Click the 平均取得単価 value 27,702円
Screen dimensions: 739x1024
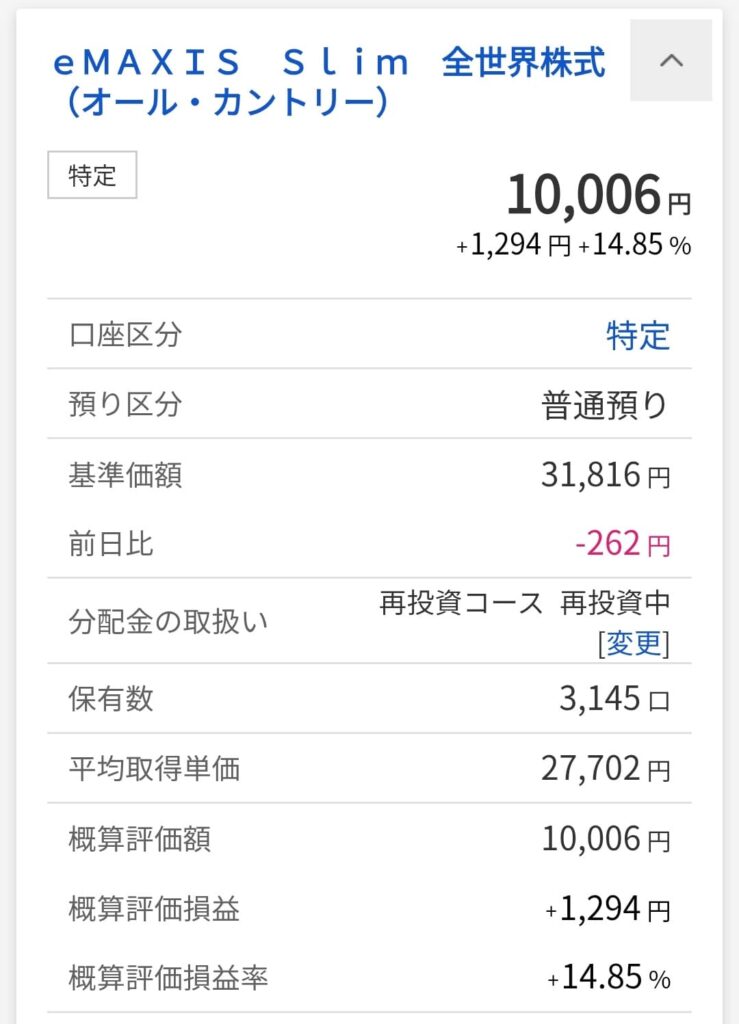coord(605,769)
